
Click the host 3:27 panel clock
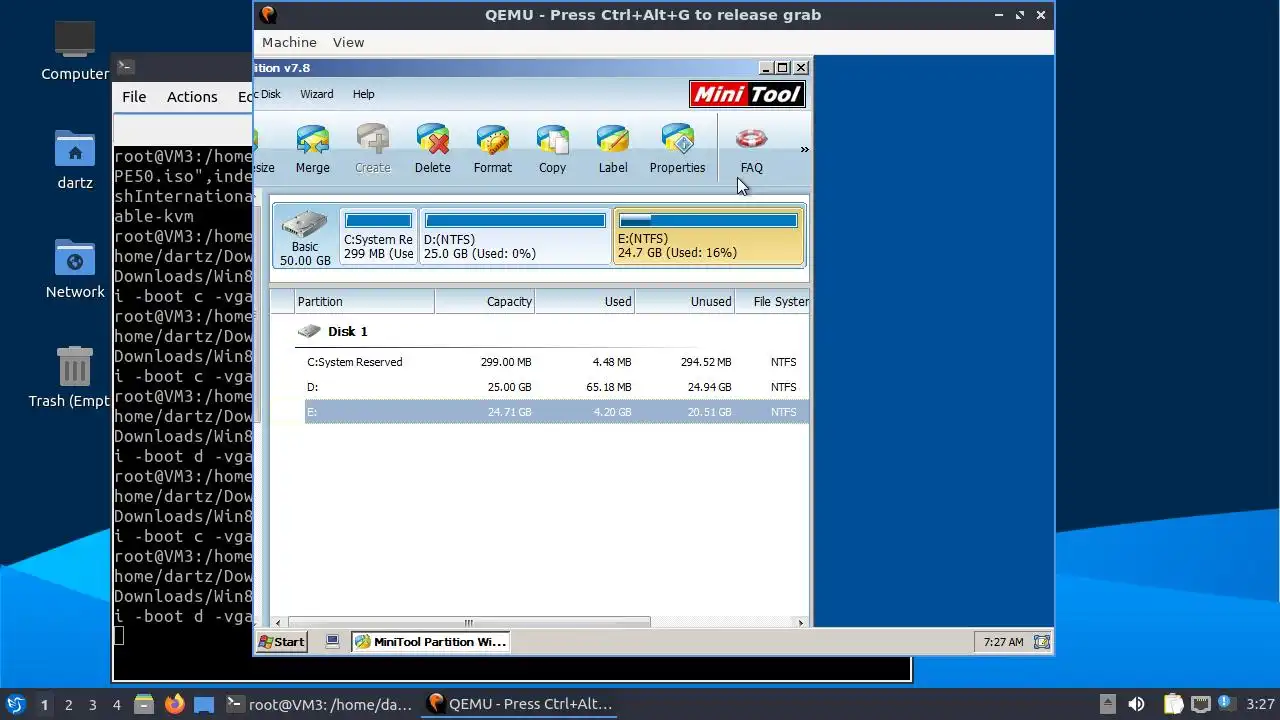[1261, 705]
